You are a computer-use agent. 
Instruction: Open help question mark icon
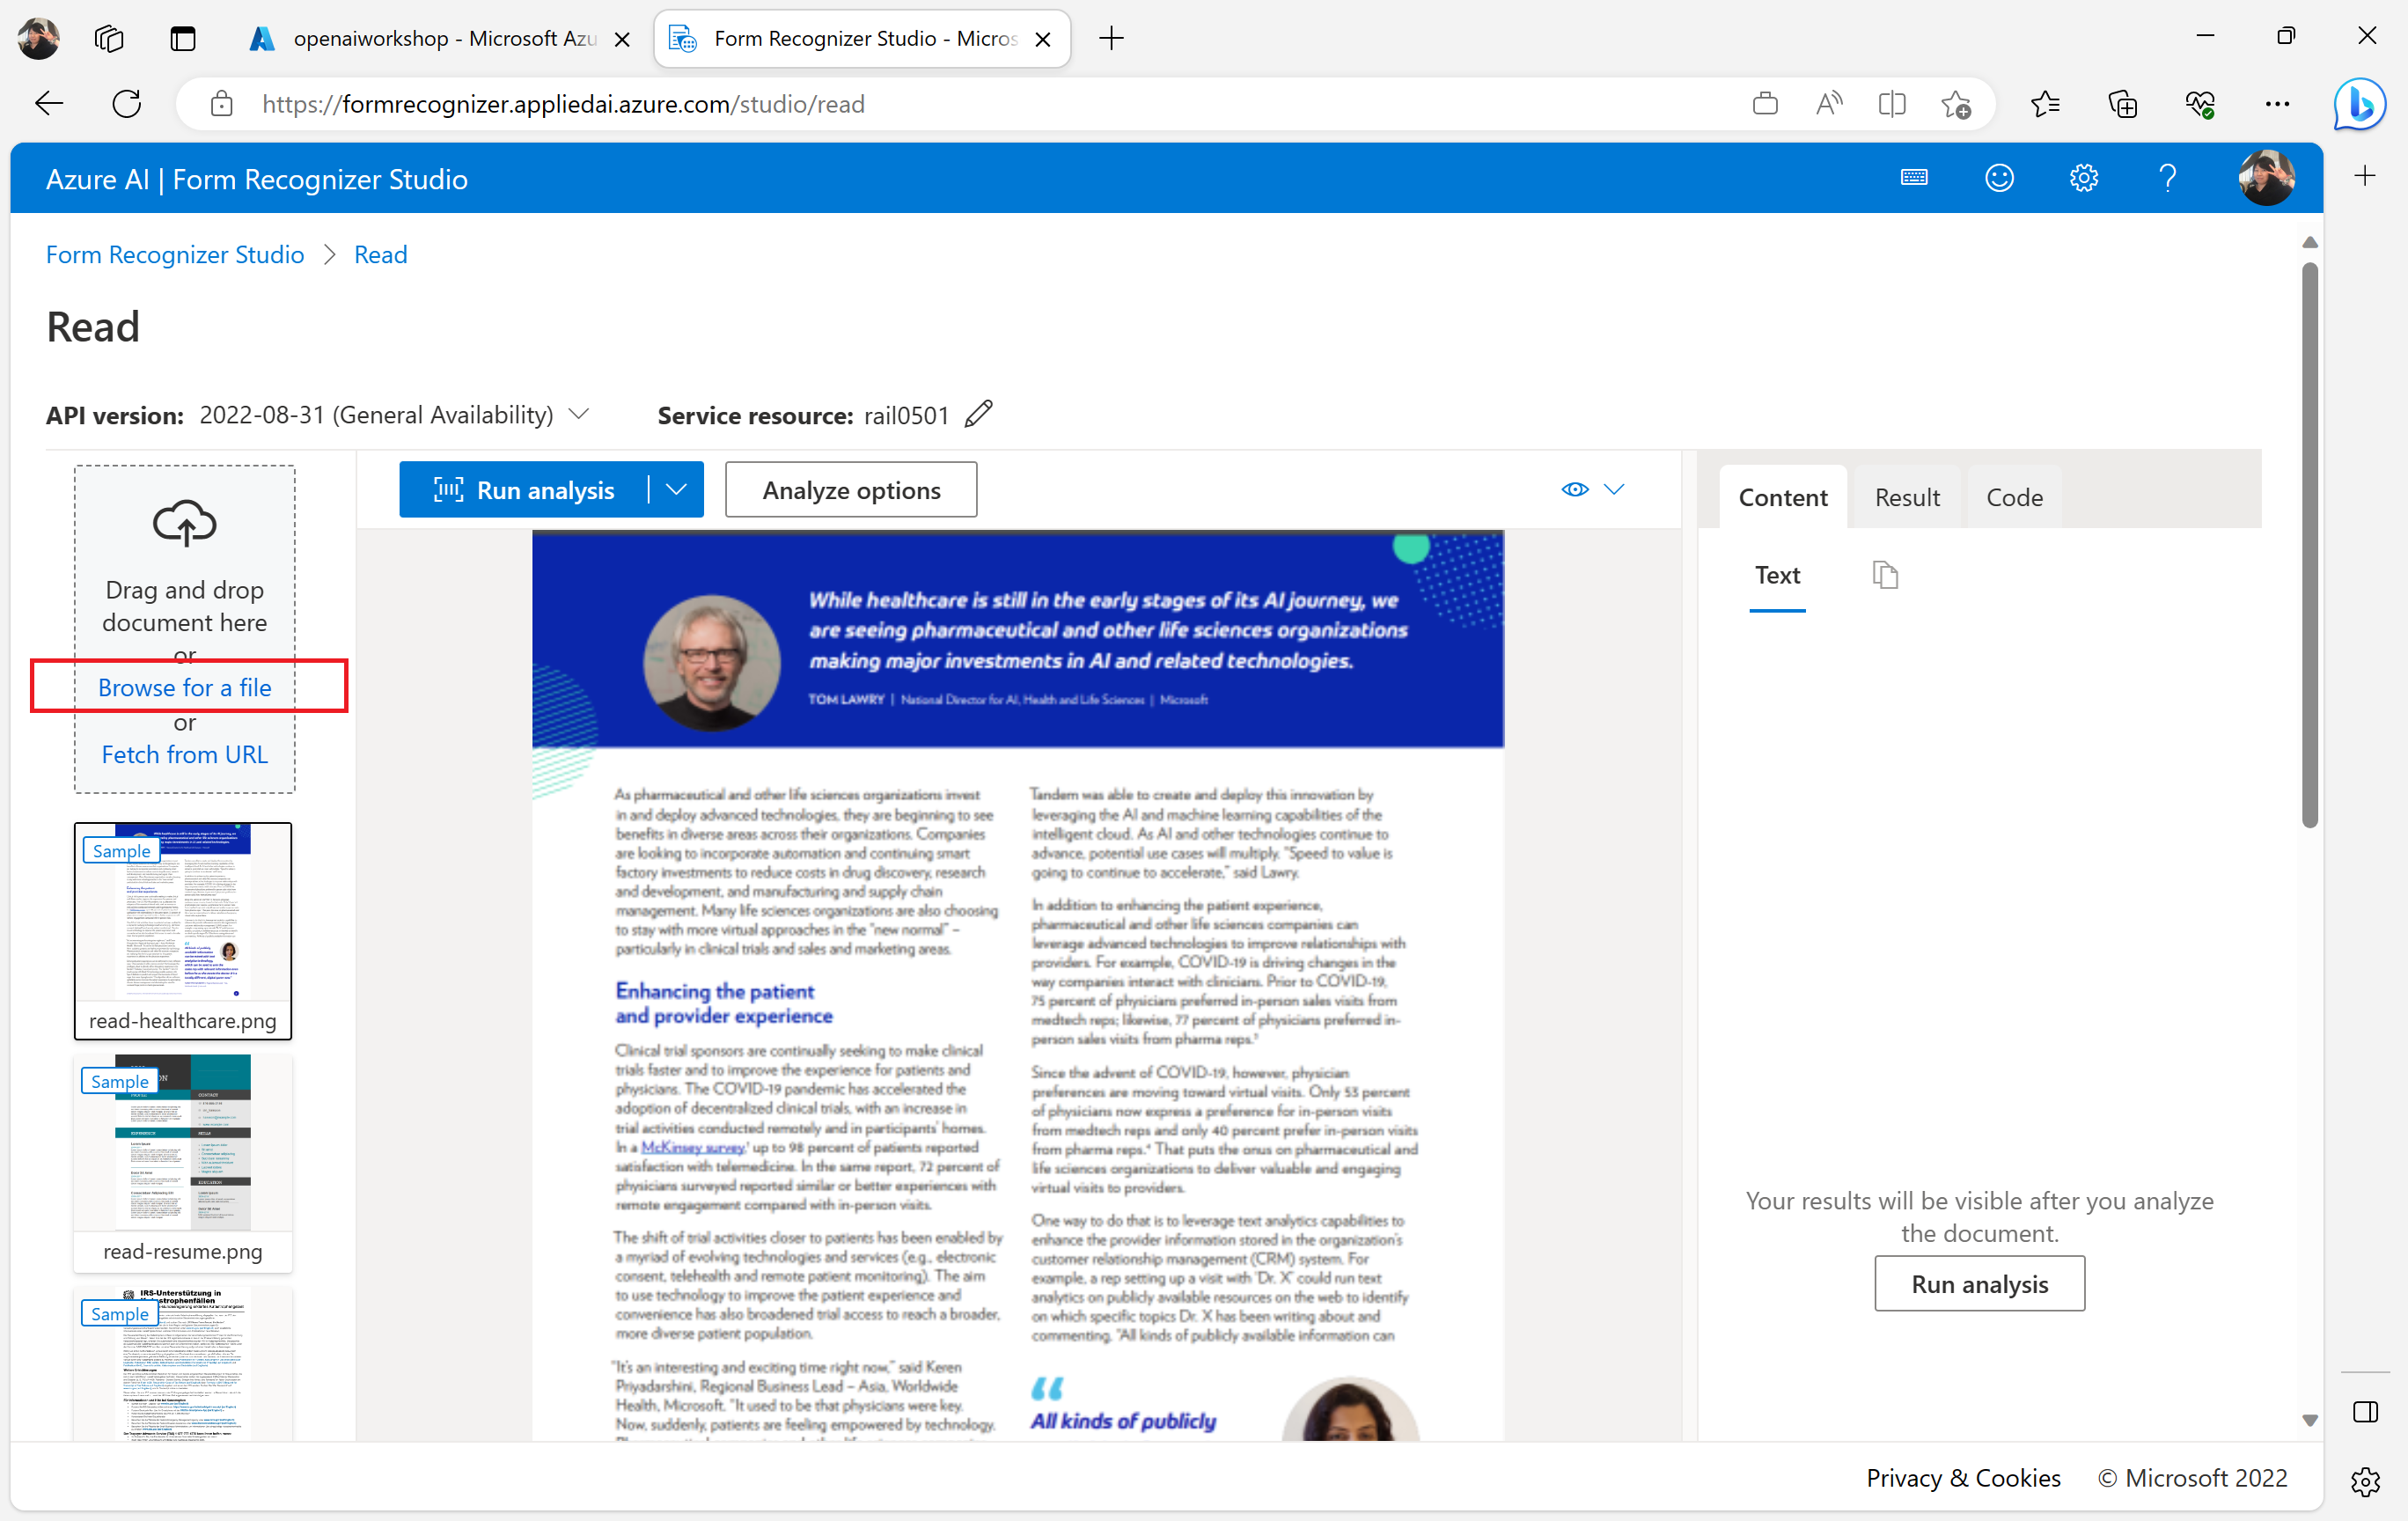click(2167, 179)
